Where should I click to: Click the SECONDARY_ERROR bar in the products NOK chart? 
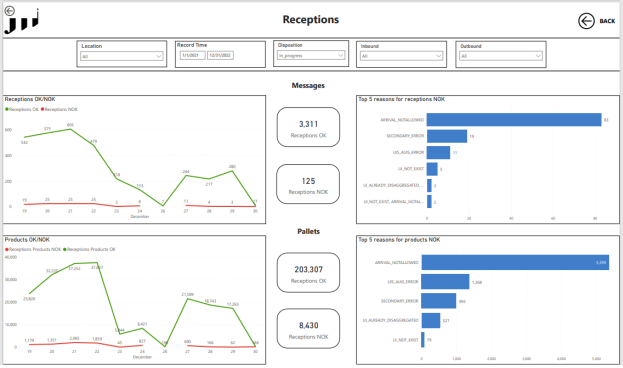pyautogui.click(x=439, y=301)
